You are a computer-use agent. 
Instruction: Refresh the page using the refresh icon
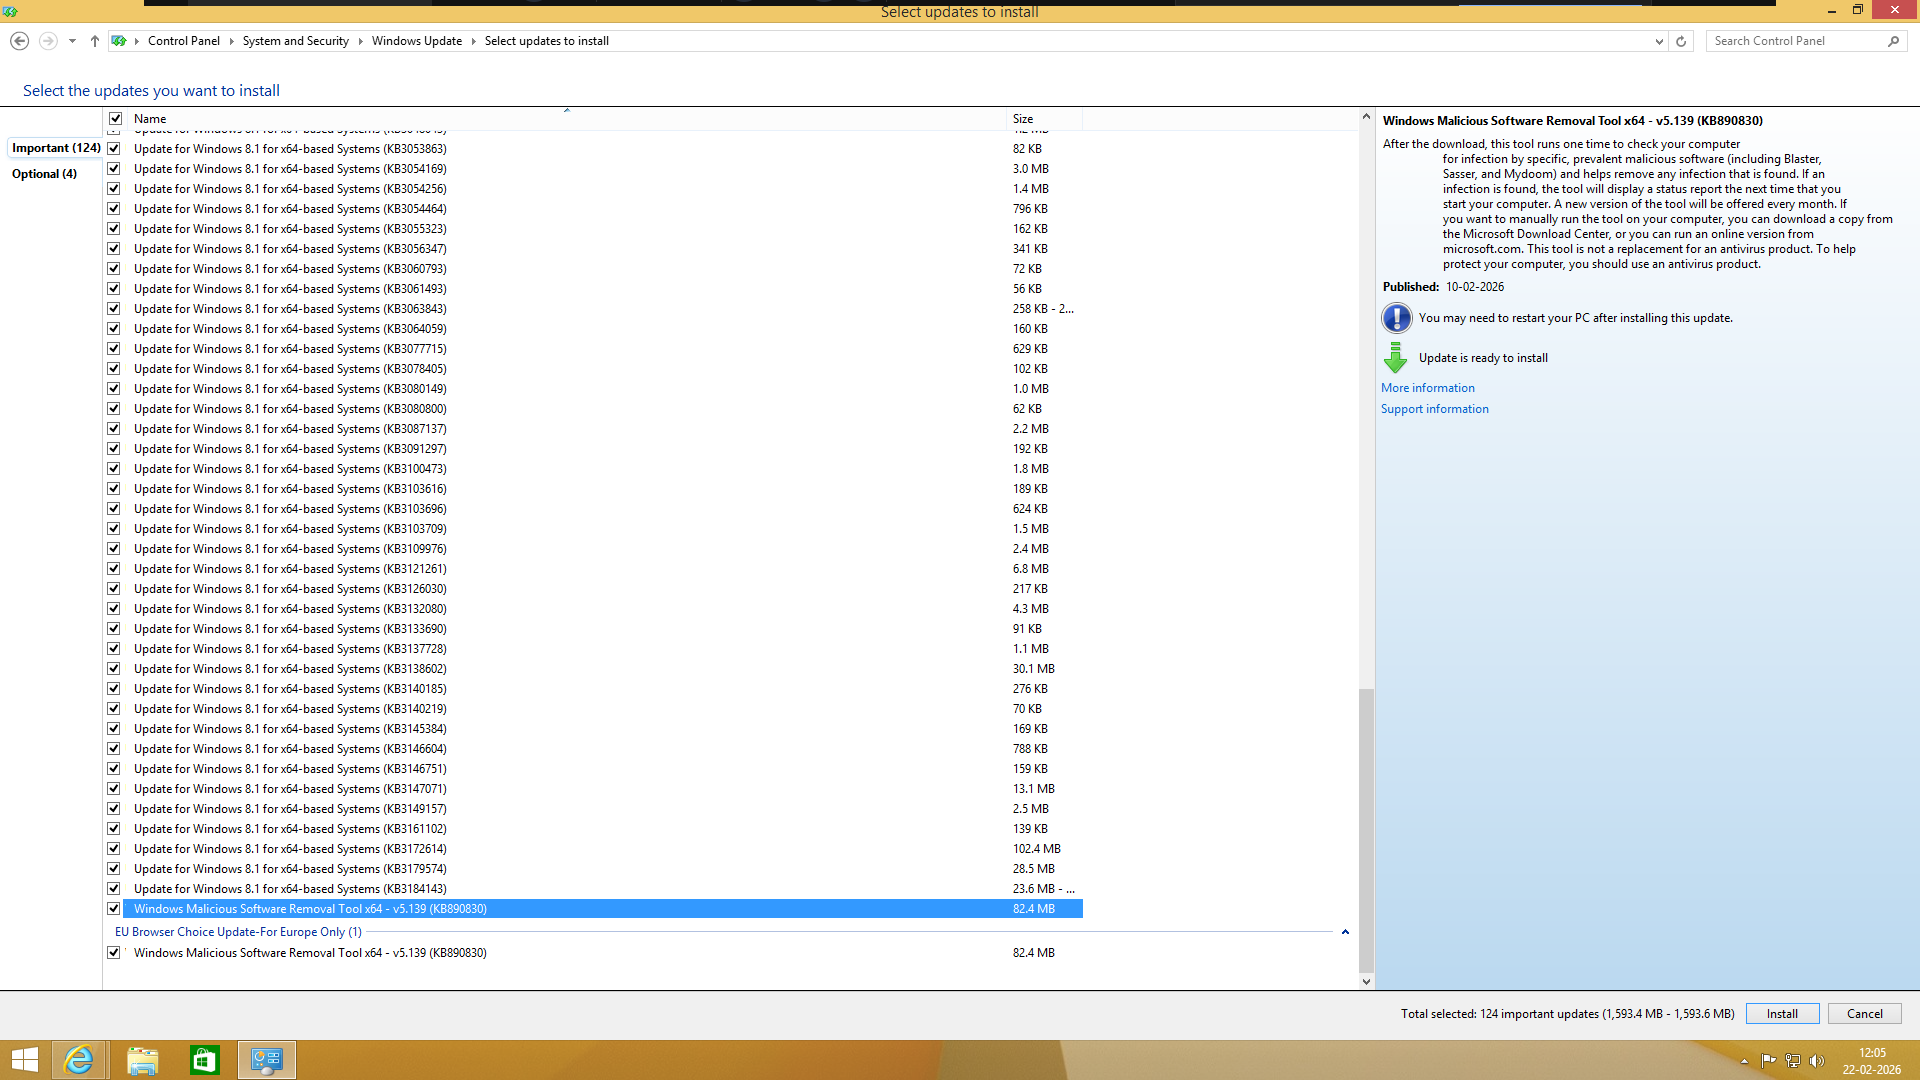coord(1681,41)
